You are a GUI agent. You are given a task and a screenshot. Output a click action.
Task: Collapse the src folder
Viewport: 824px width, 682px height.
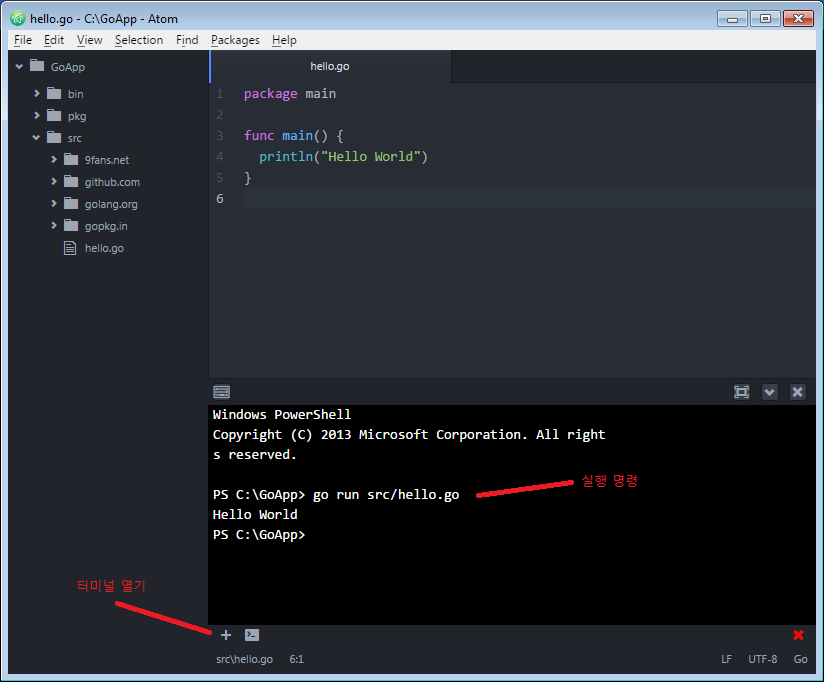pyautogui.click(x=37, y=138)
